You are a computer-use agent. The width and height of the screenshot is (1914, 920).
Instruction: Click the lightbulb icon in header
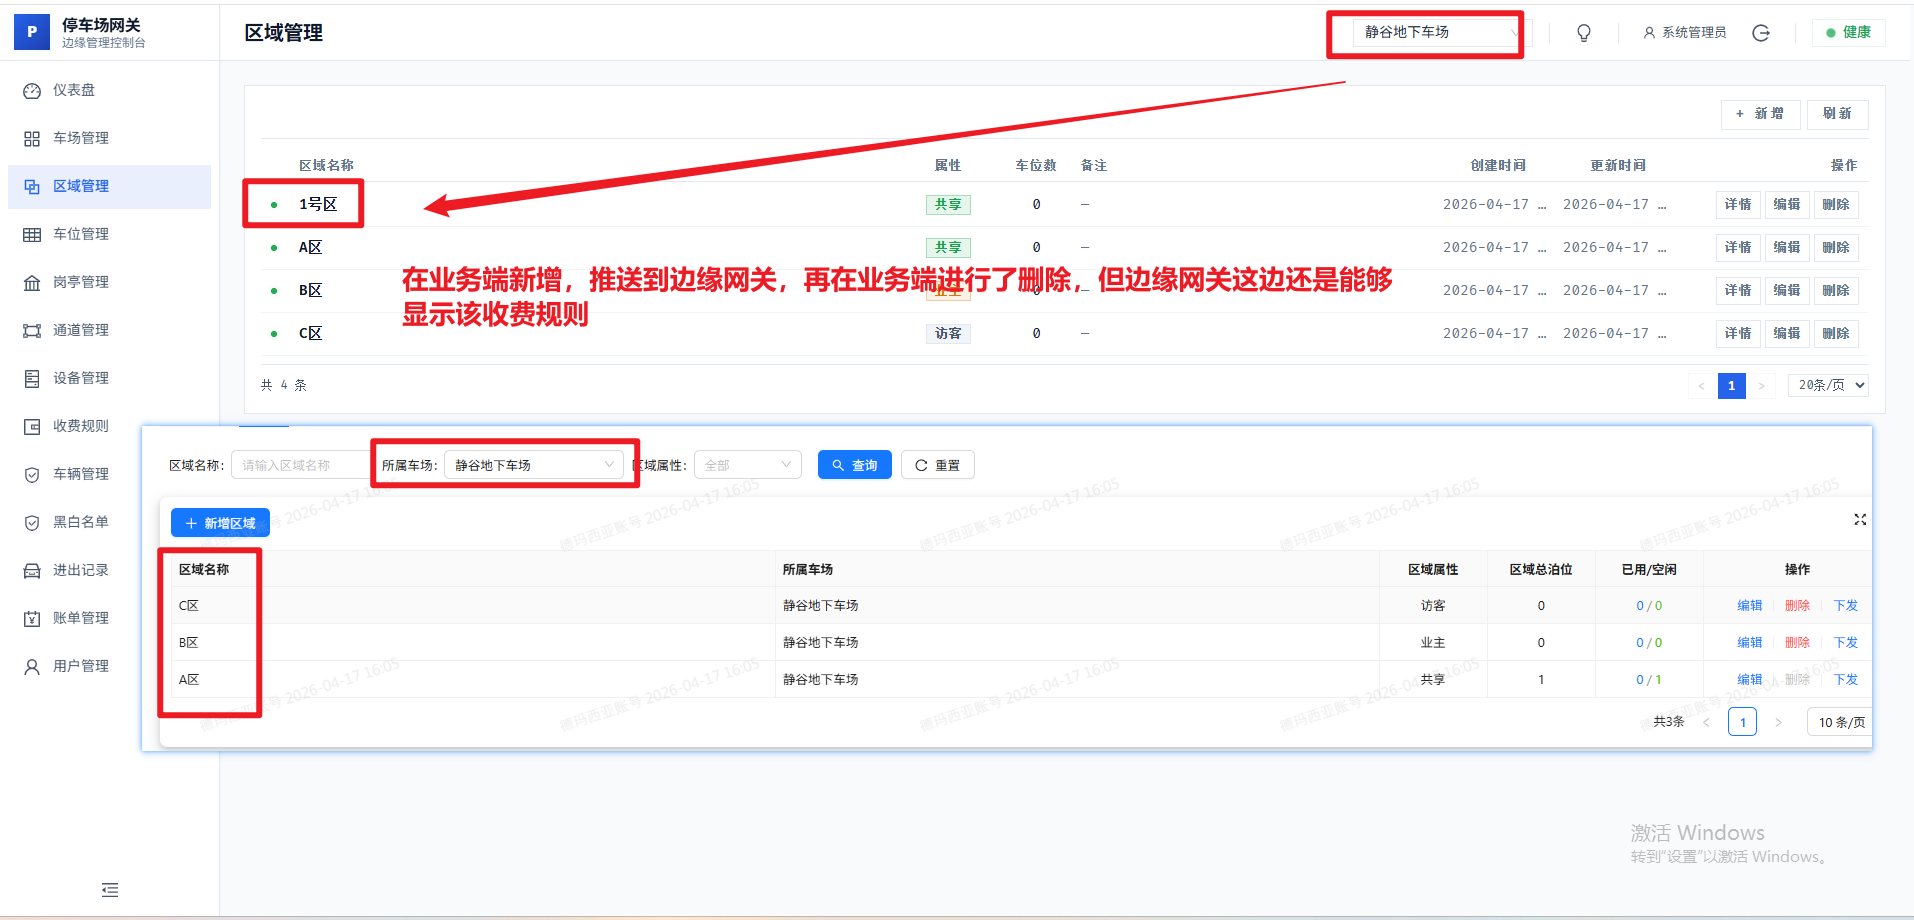click(1584, 33)
